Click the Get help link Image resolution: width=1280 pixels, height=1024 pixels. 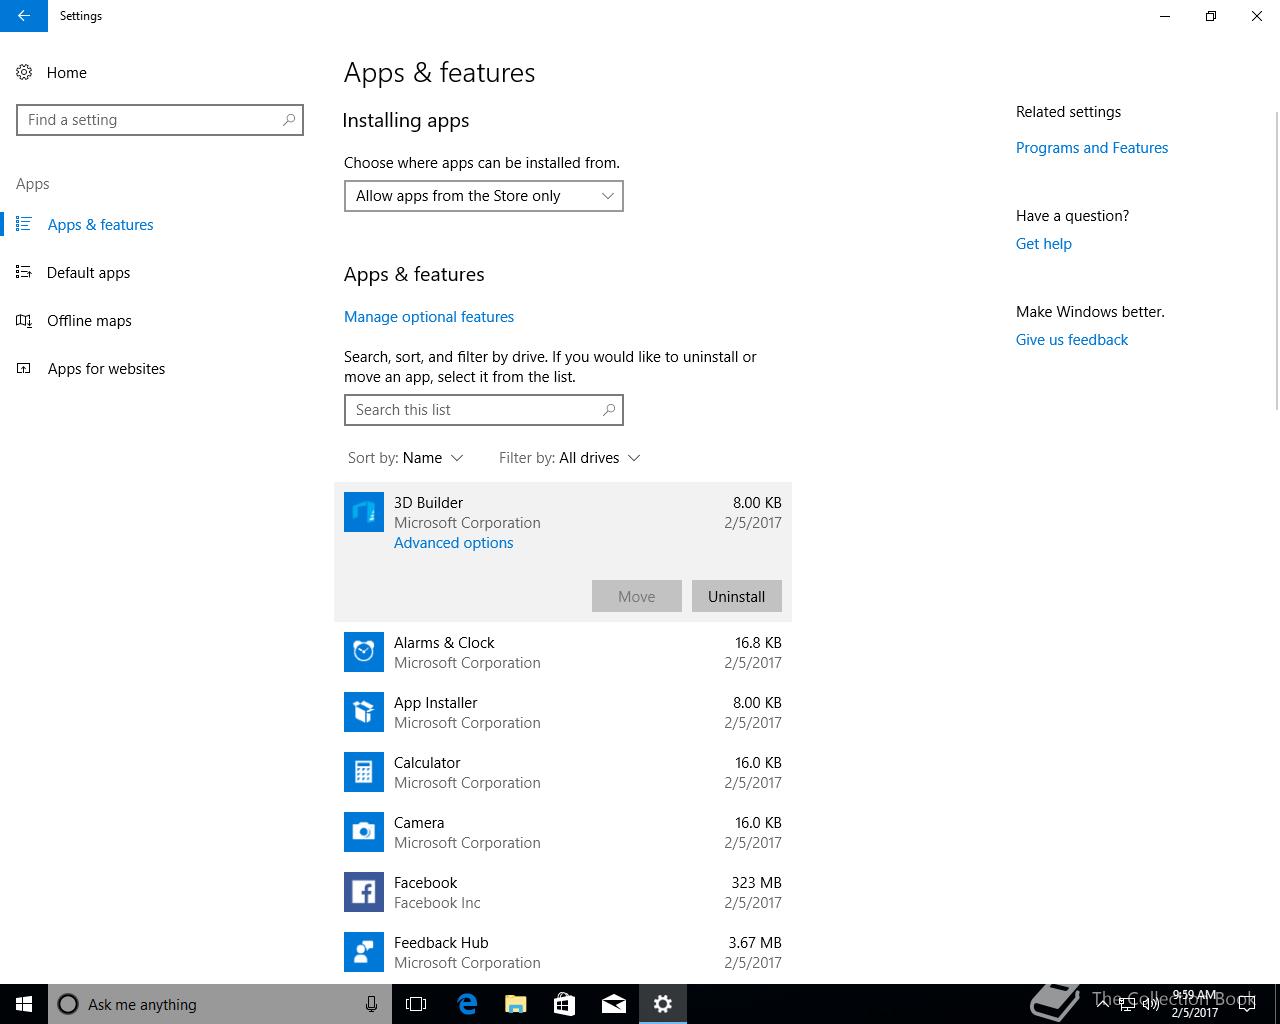pyautogui.click(x=1044, y=243)
